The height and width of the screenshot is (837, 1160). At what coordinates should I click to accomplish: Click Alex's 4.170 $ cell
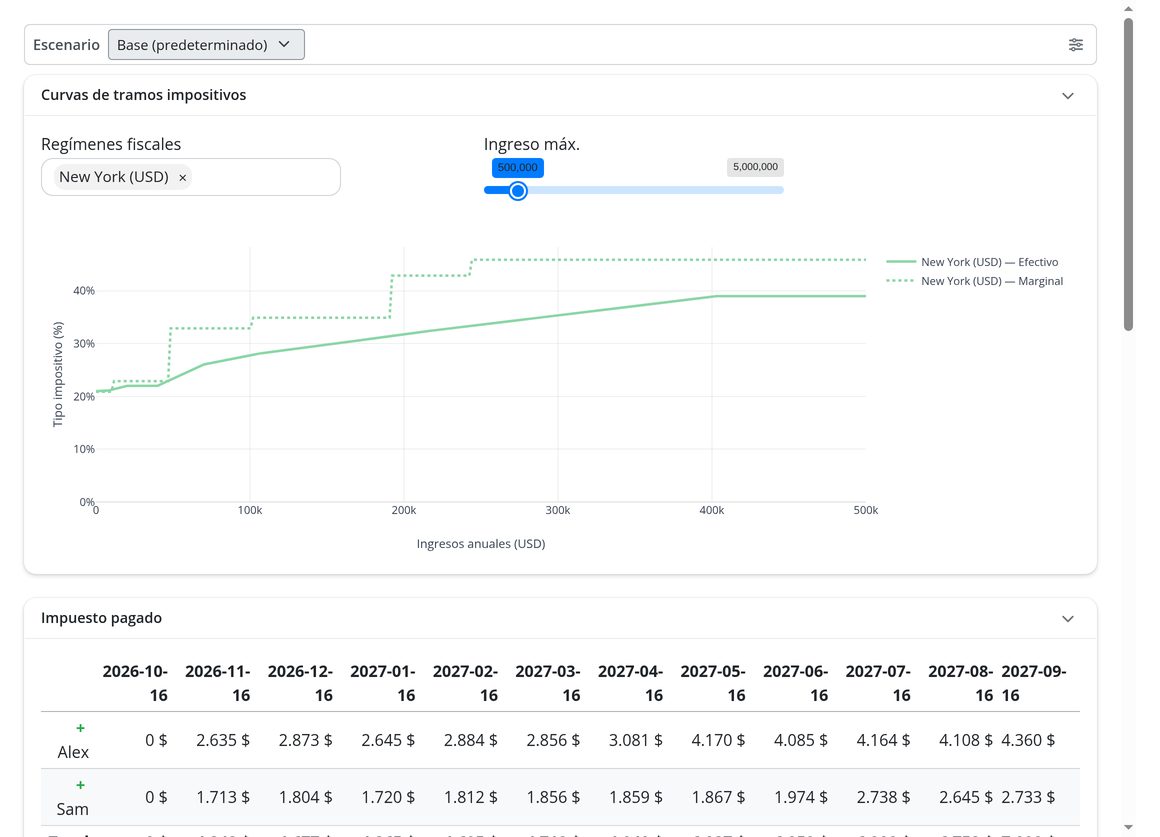tap(718, 740)
